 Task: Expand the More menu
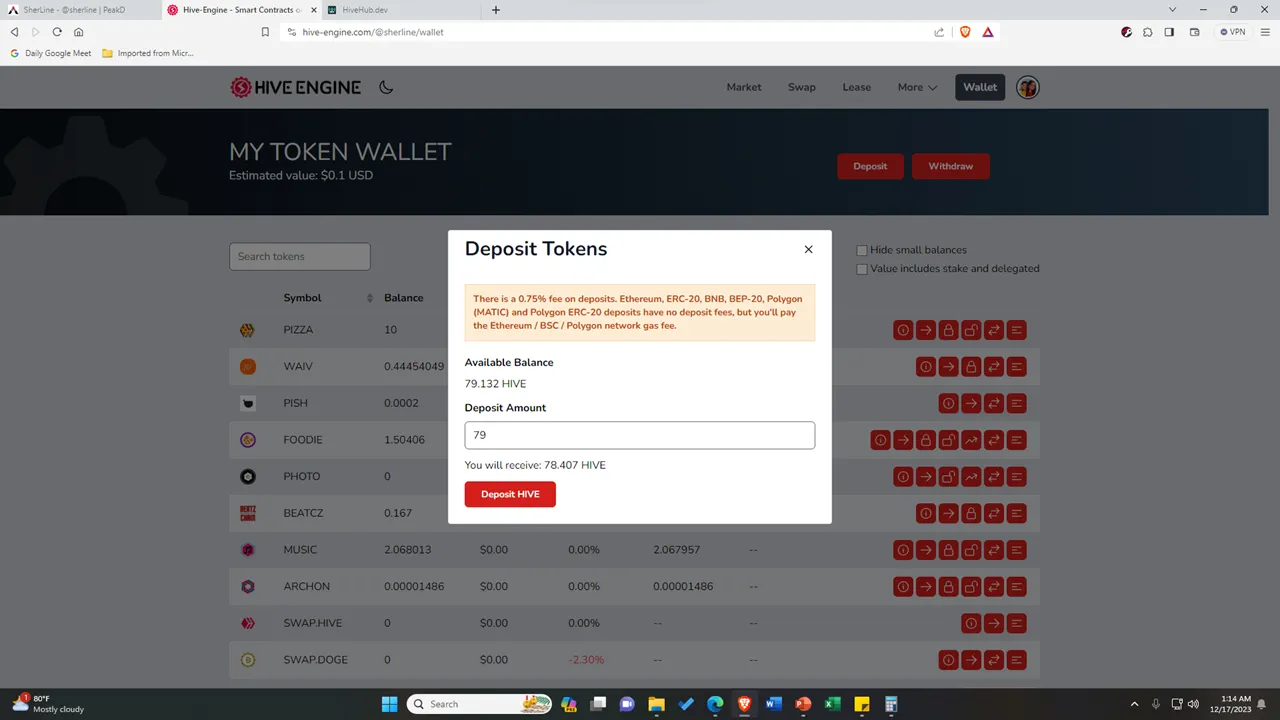coord(917,87)
